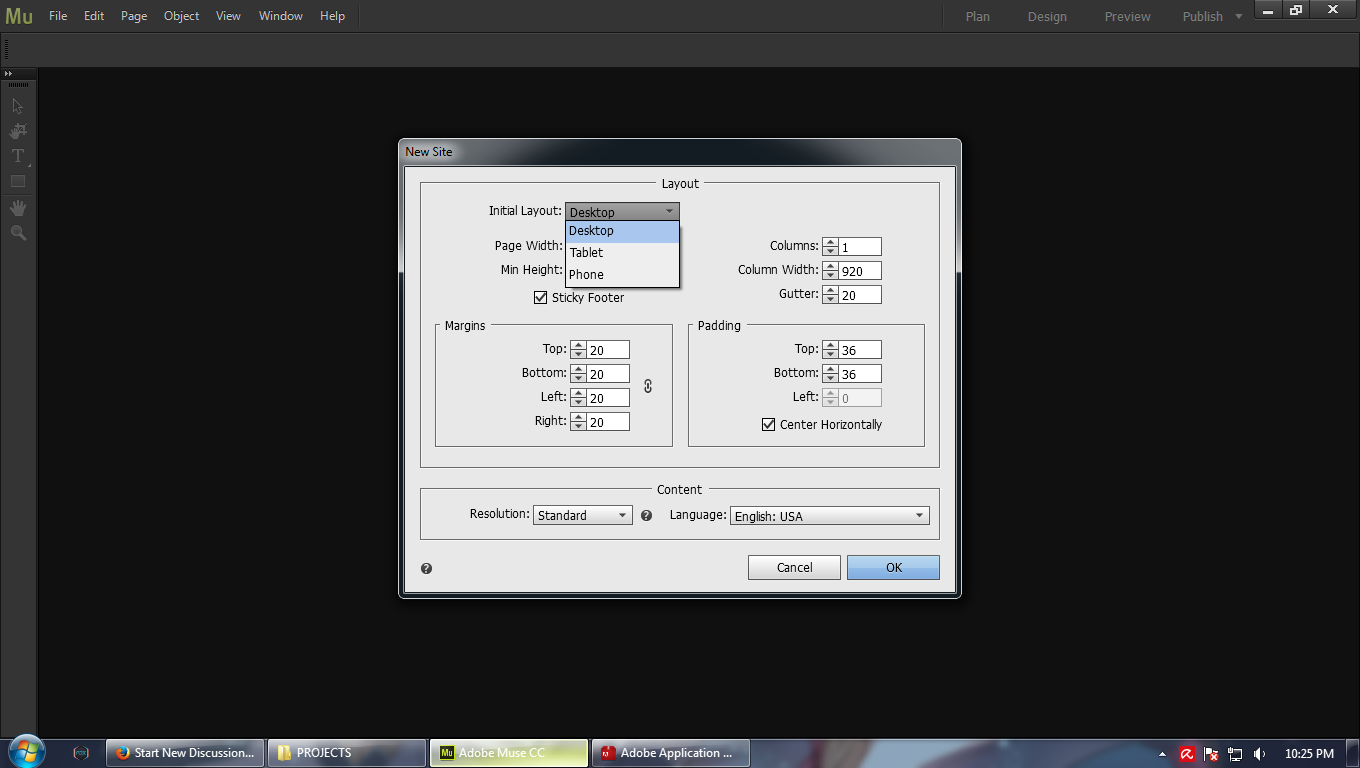
Task: Open the Help menu
Action: coord(332,16)
